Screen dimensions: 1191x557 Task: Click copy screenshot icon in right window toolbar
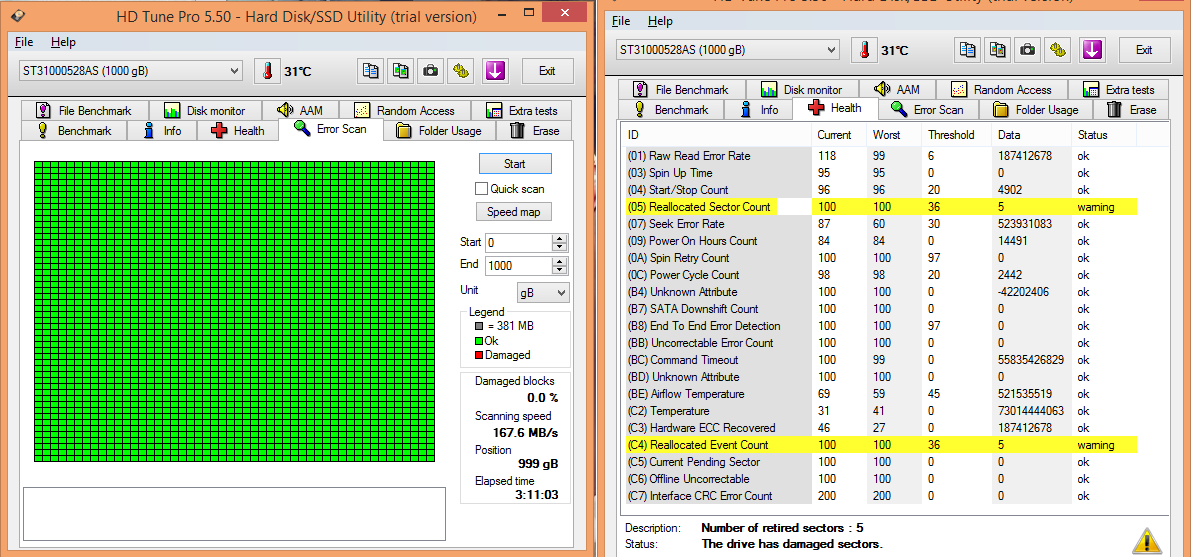997,50
